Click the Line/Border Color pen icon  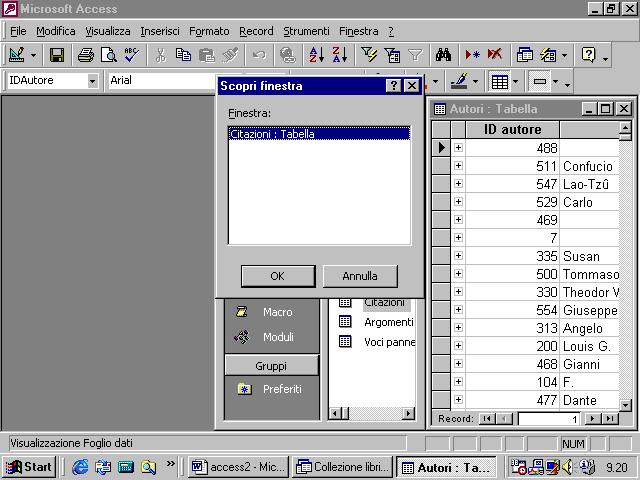pos(459,81)
